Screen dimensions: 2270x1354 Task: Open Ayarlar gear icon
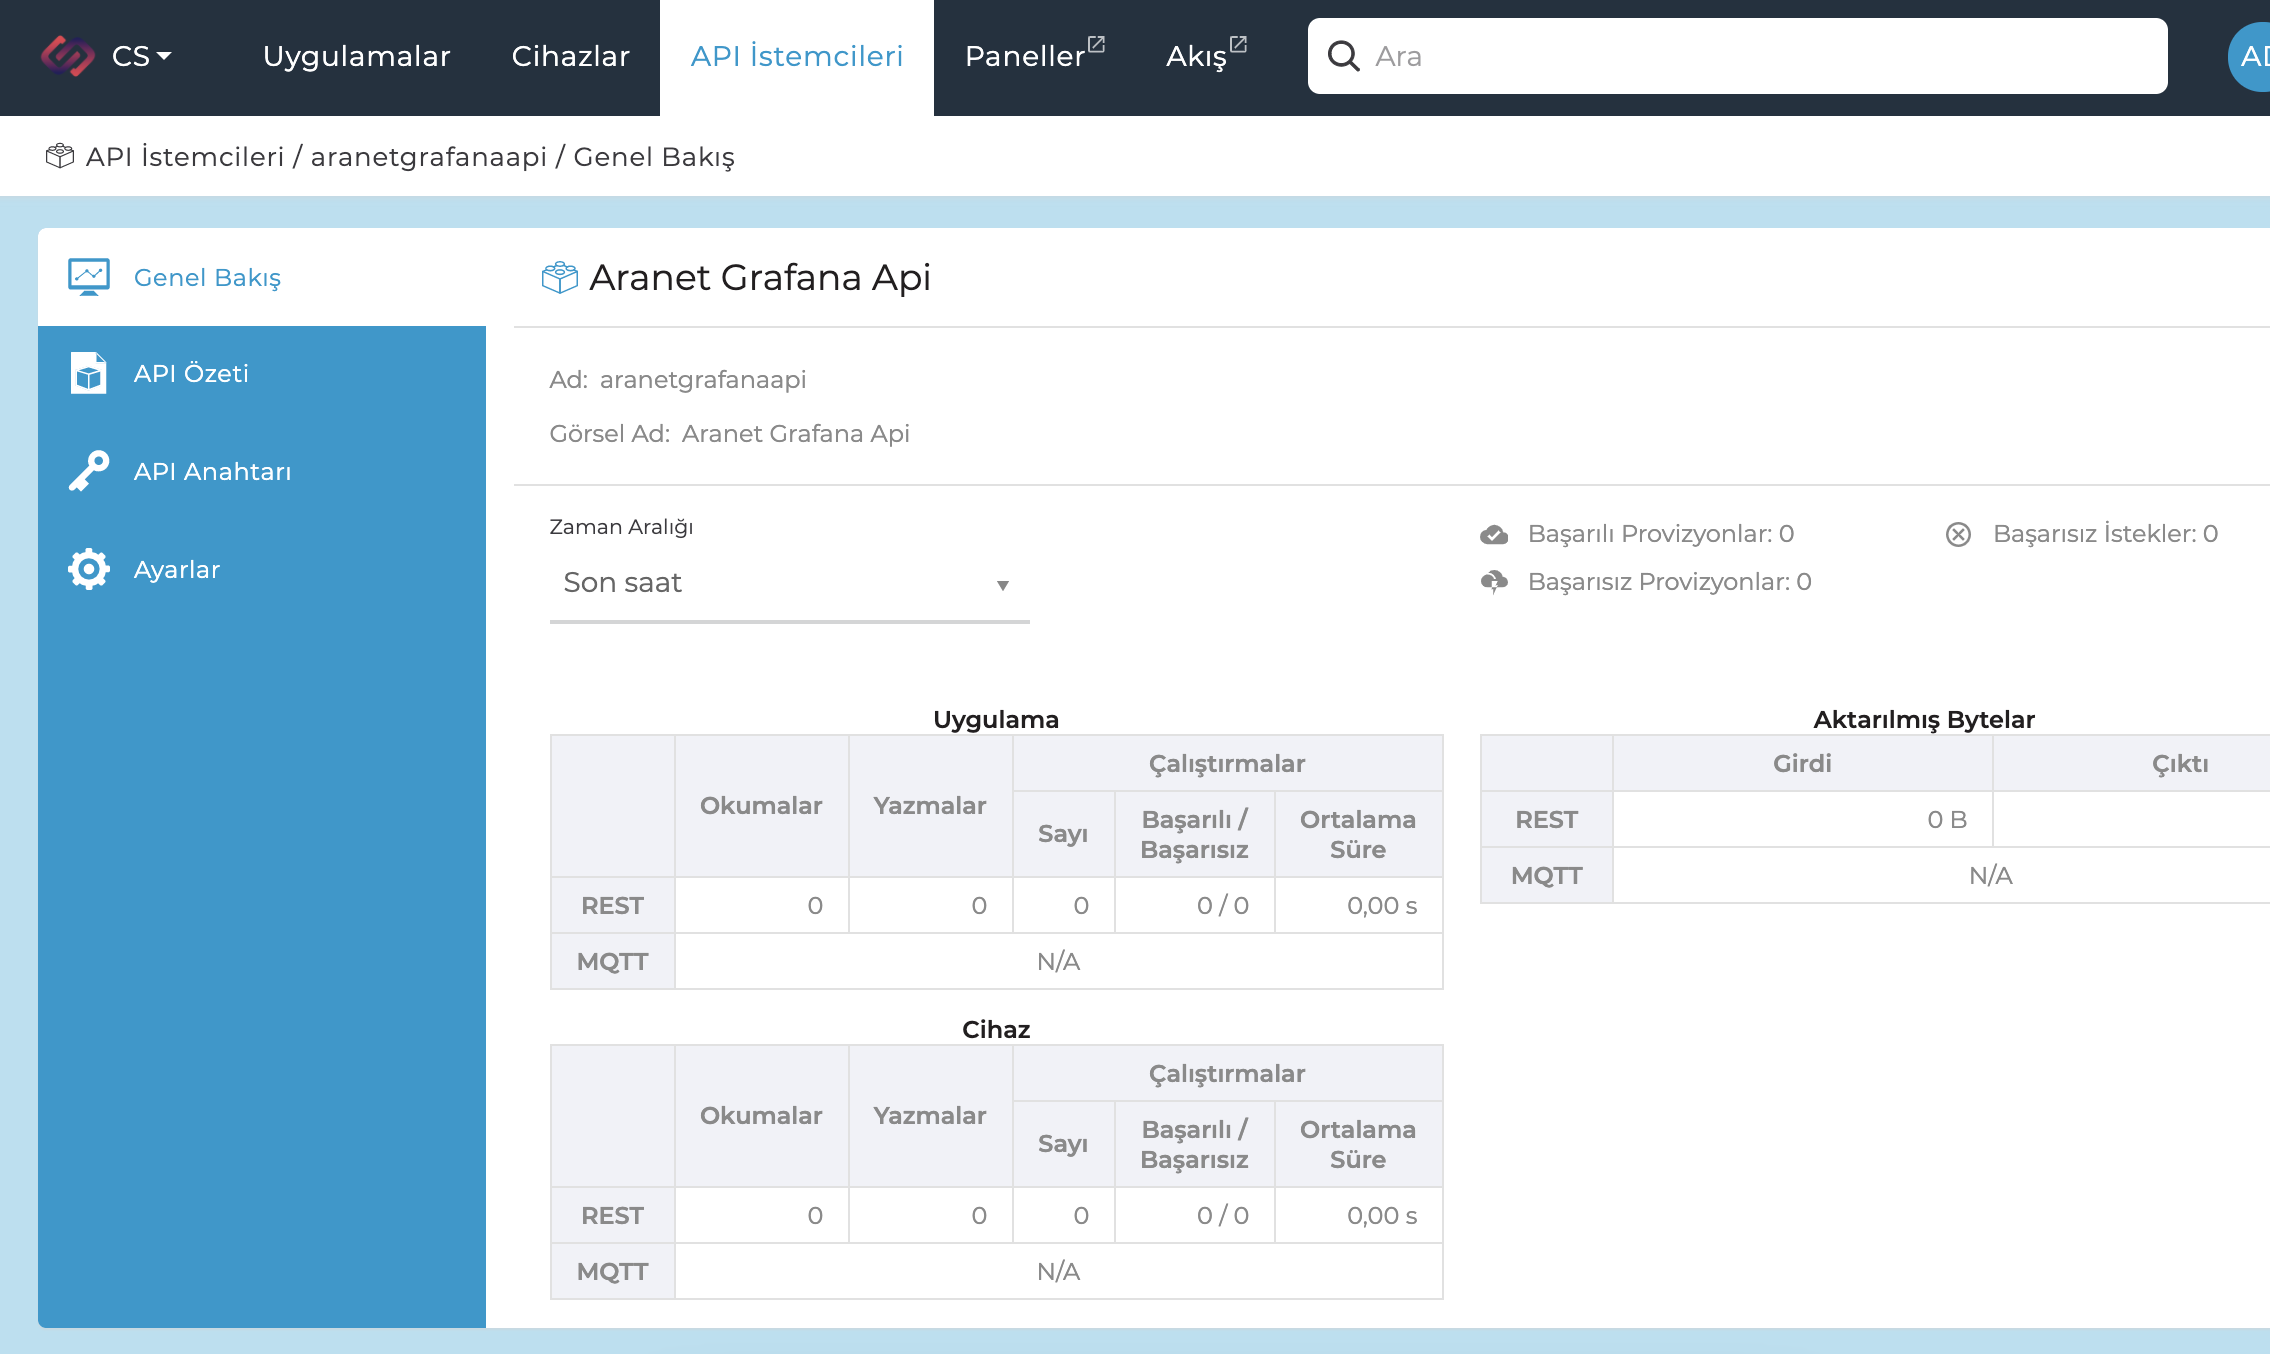point(89,569)
